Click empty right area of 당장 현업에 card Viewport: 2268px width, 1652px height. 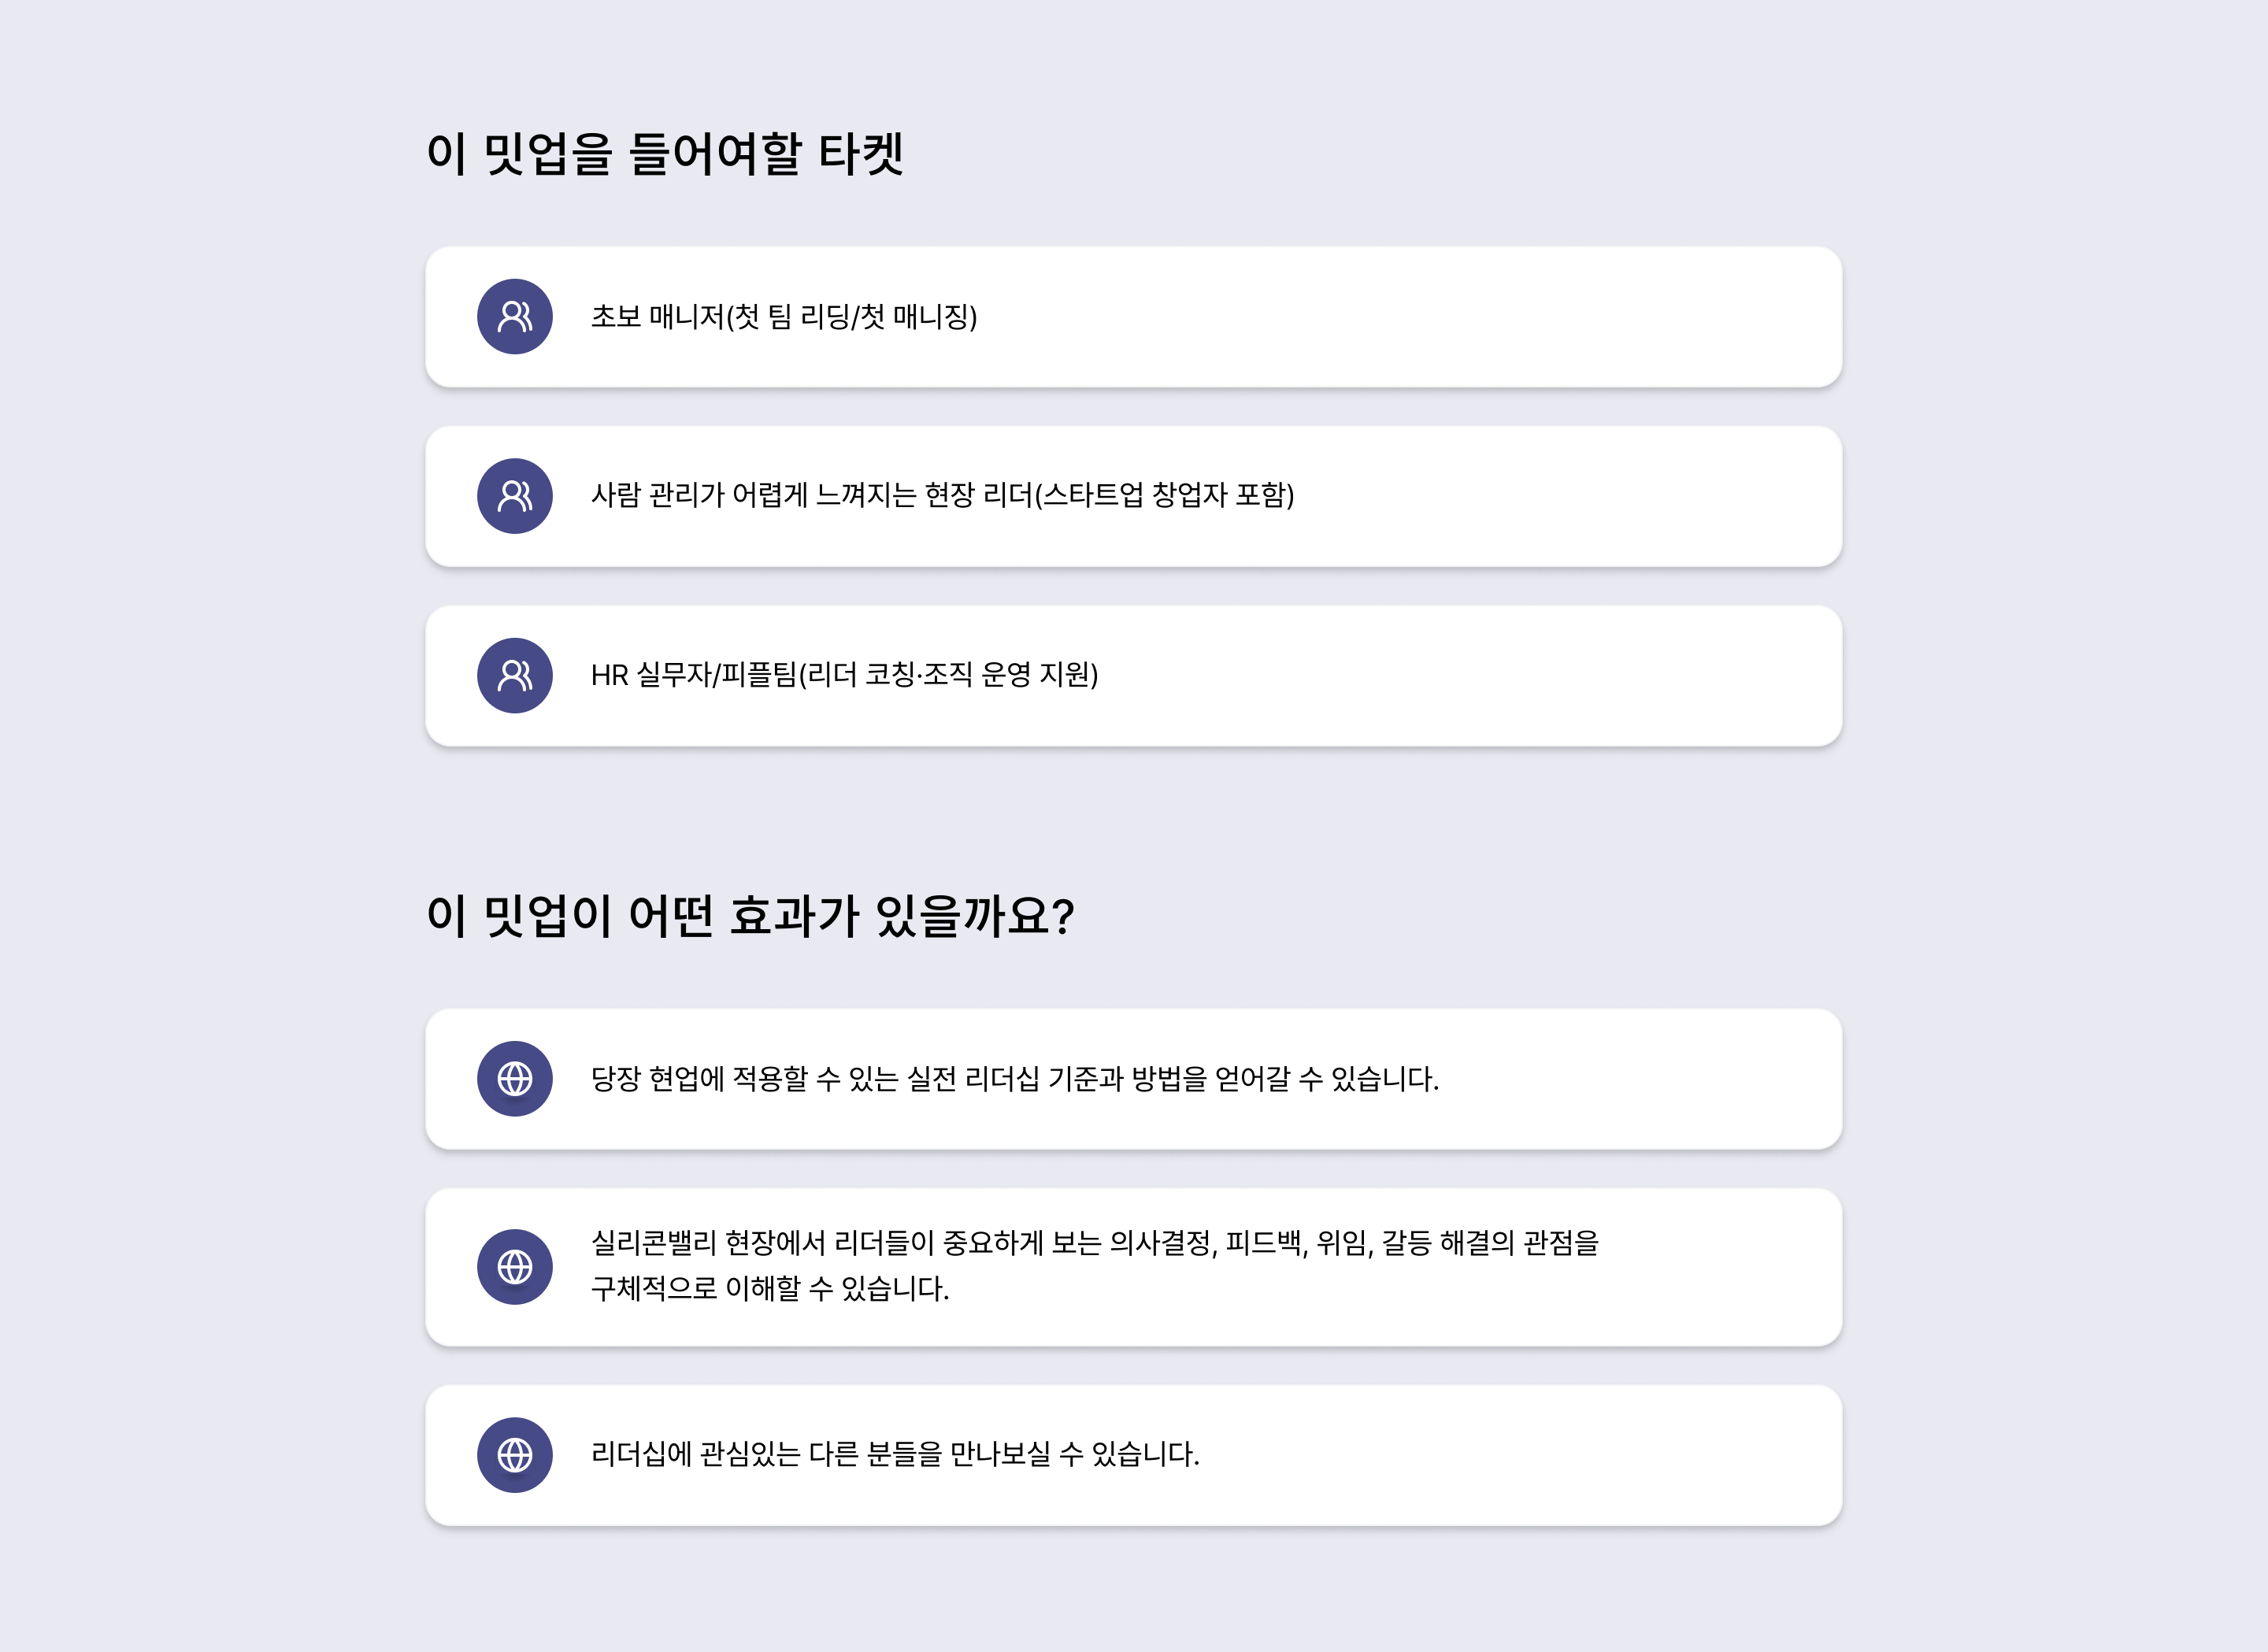pos(1650,1079)
